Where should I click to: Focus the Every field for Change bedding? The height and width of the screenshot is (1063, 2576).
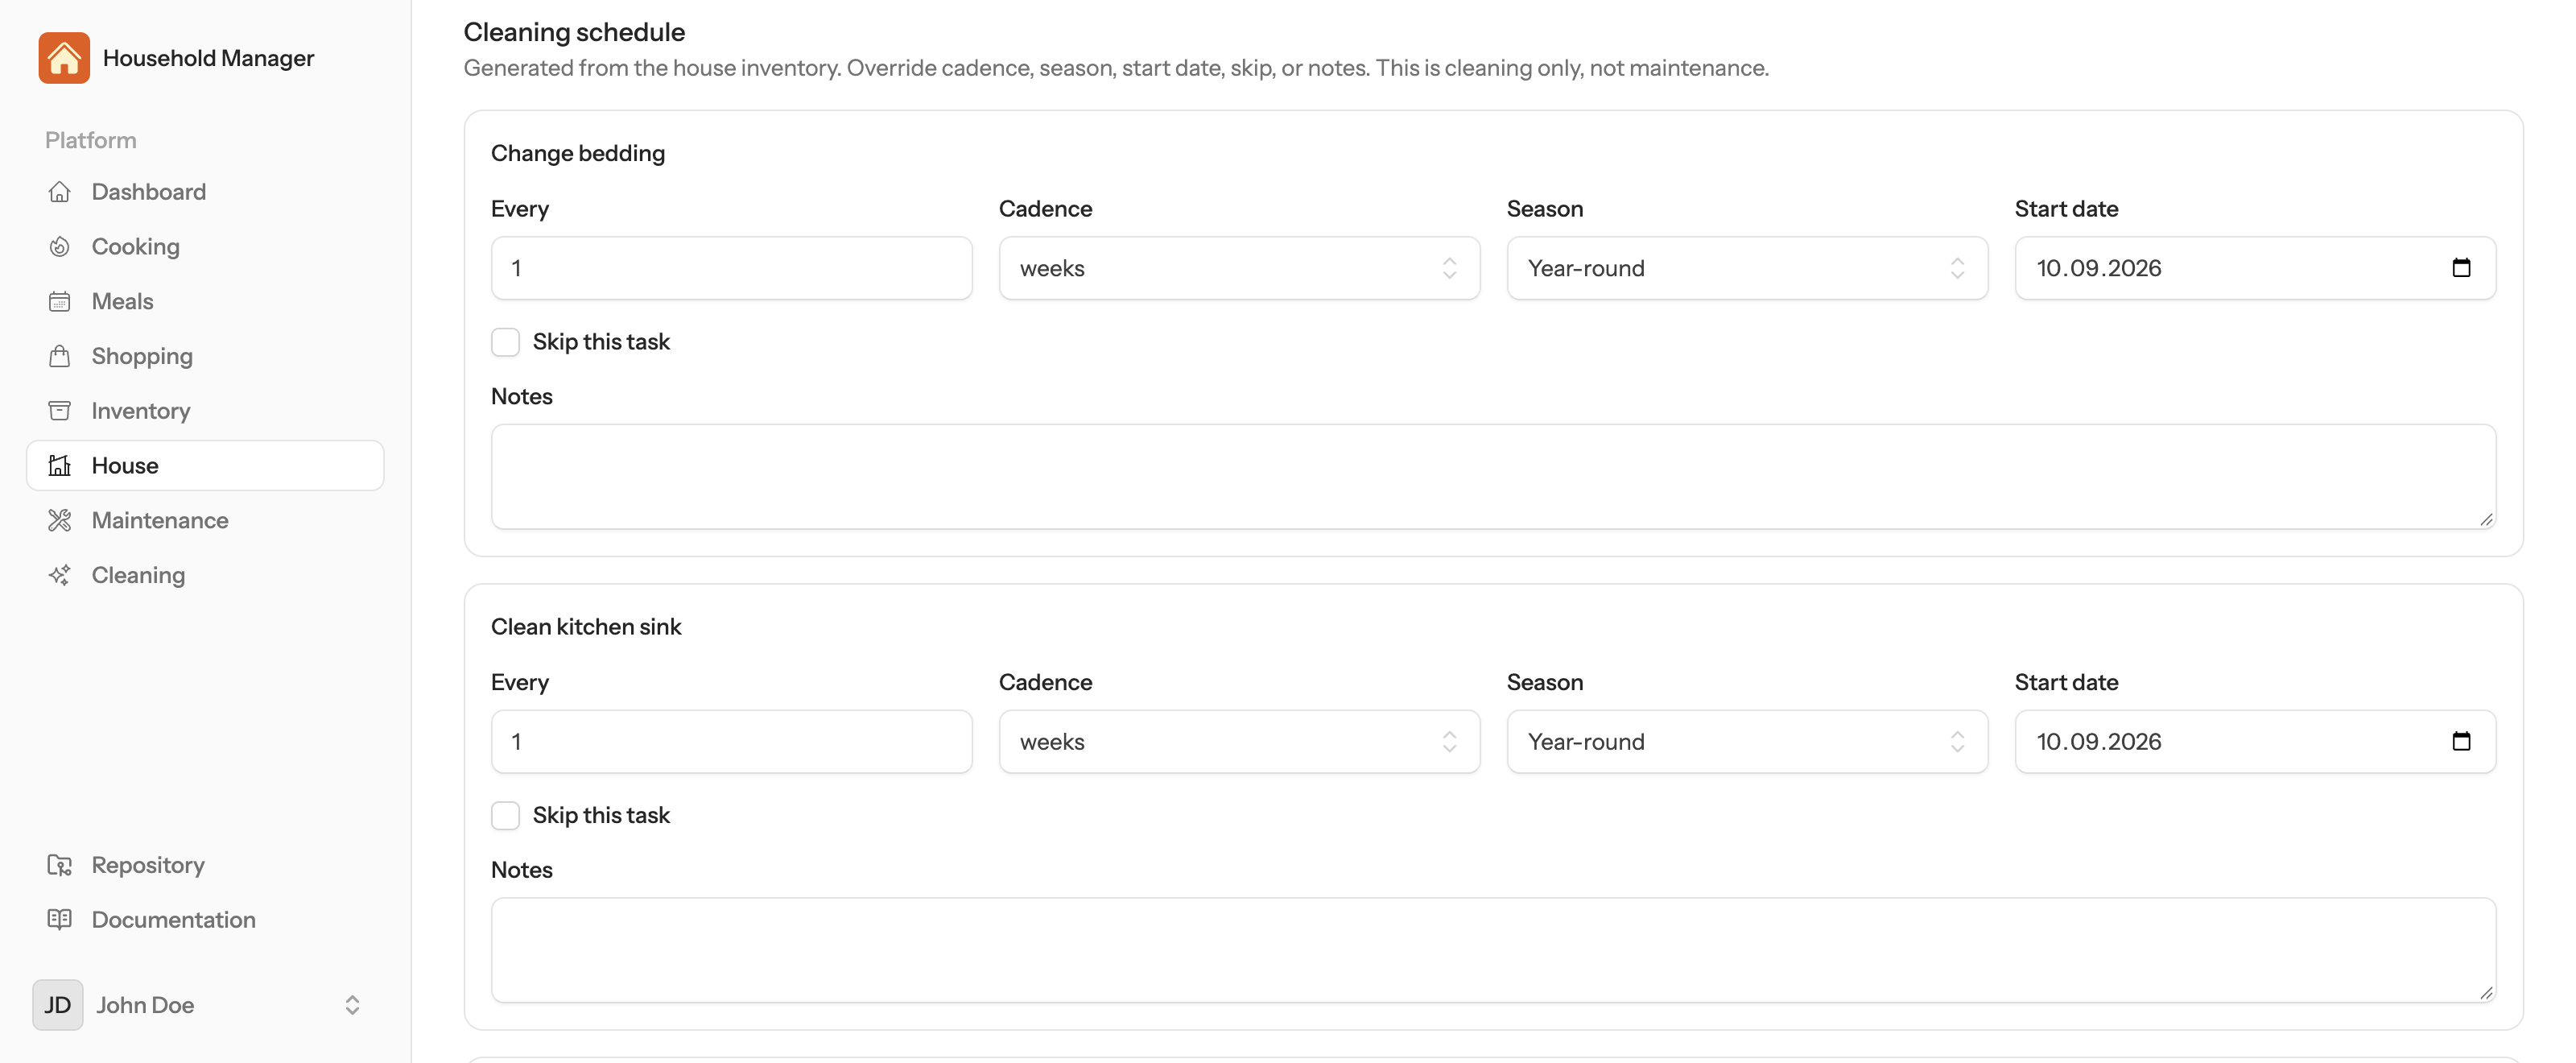(731, 268)
